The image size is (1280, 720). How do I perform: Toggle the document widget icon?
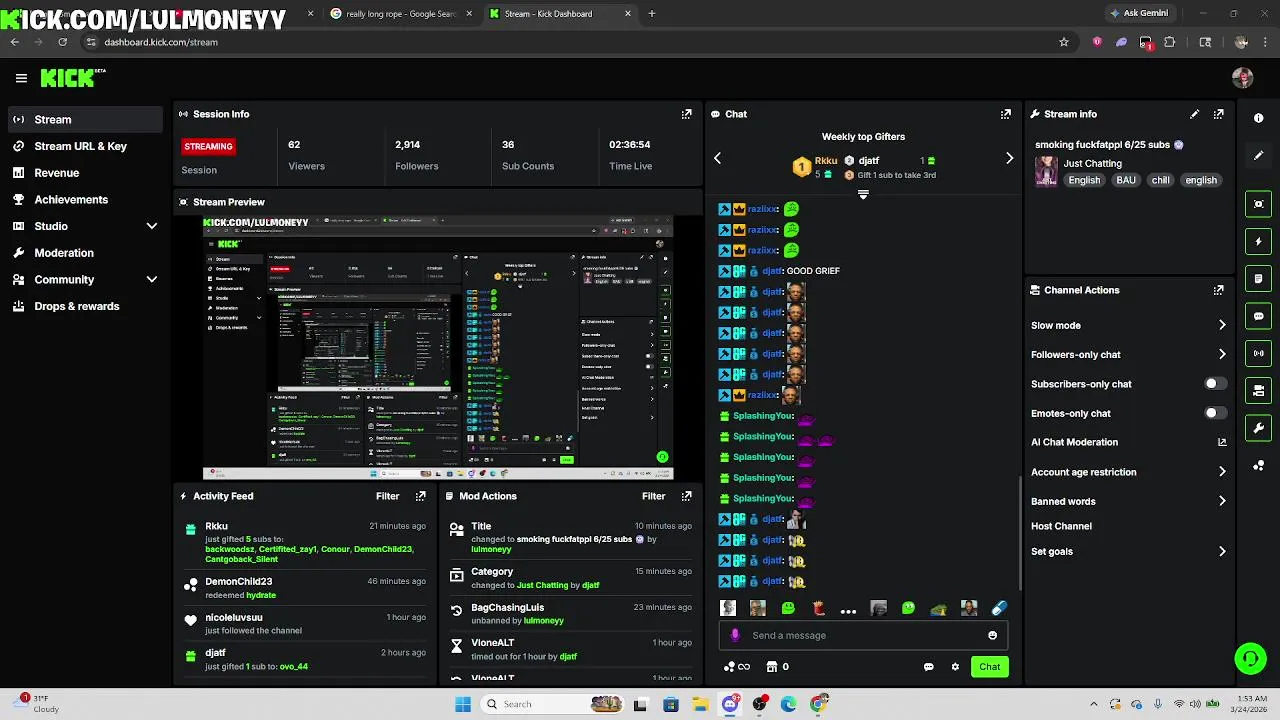1258,279
